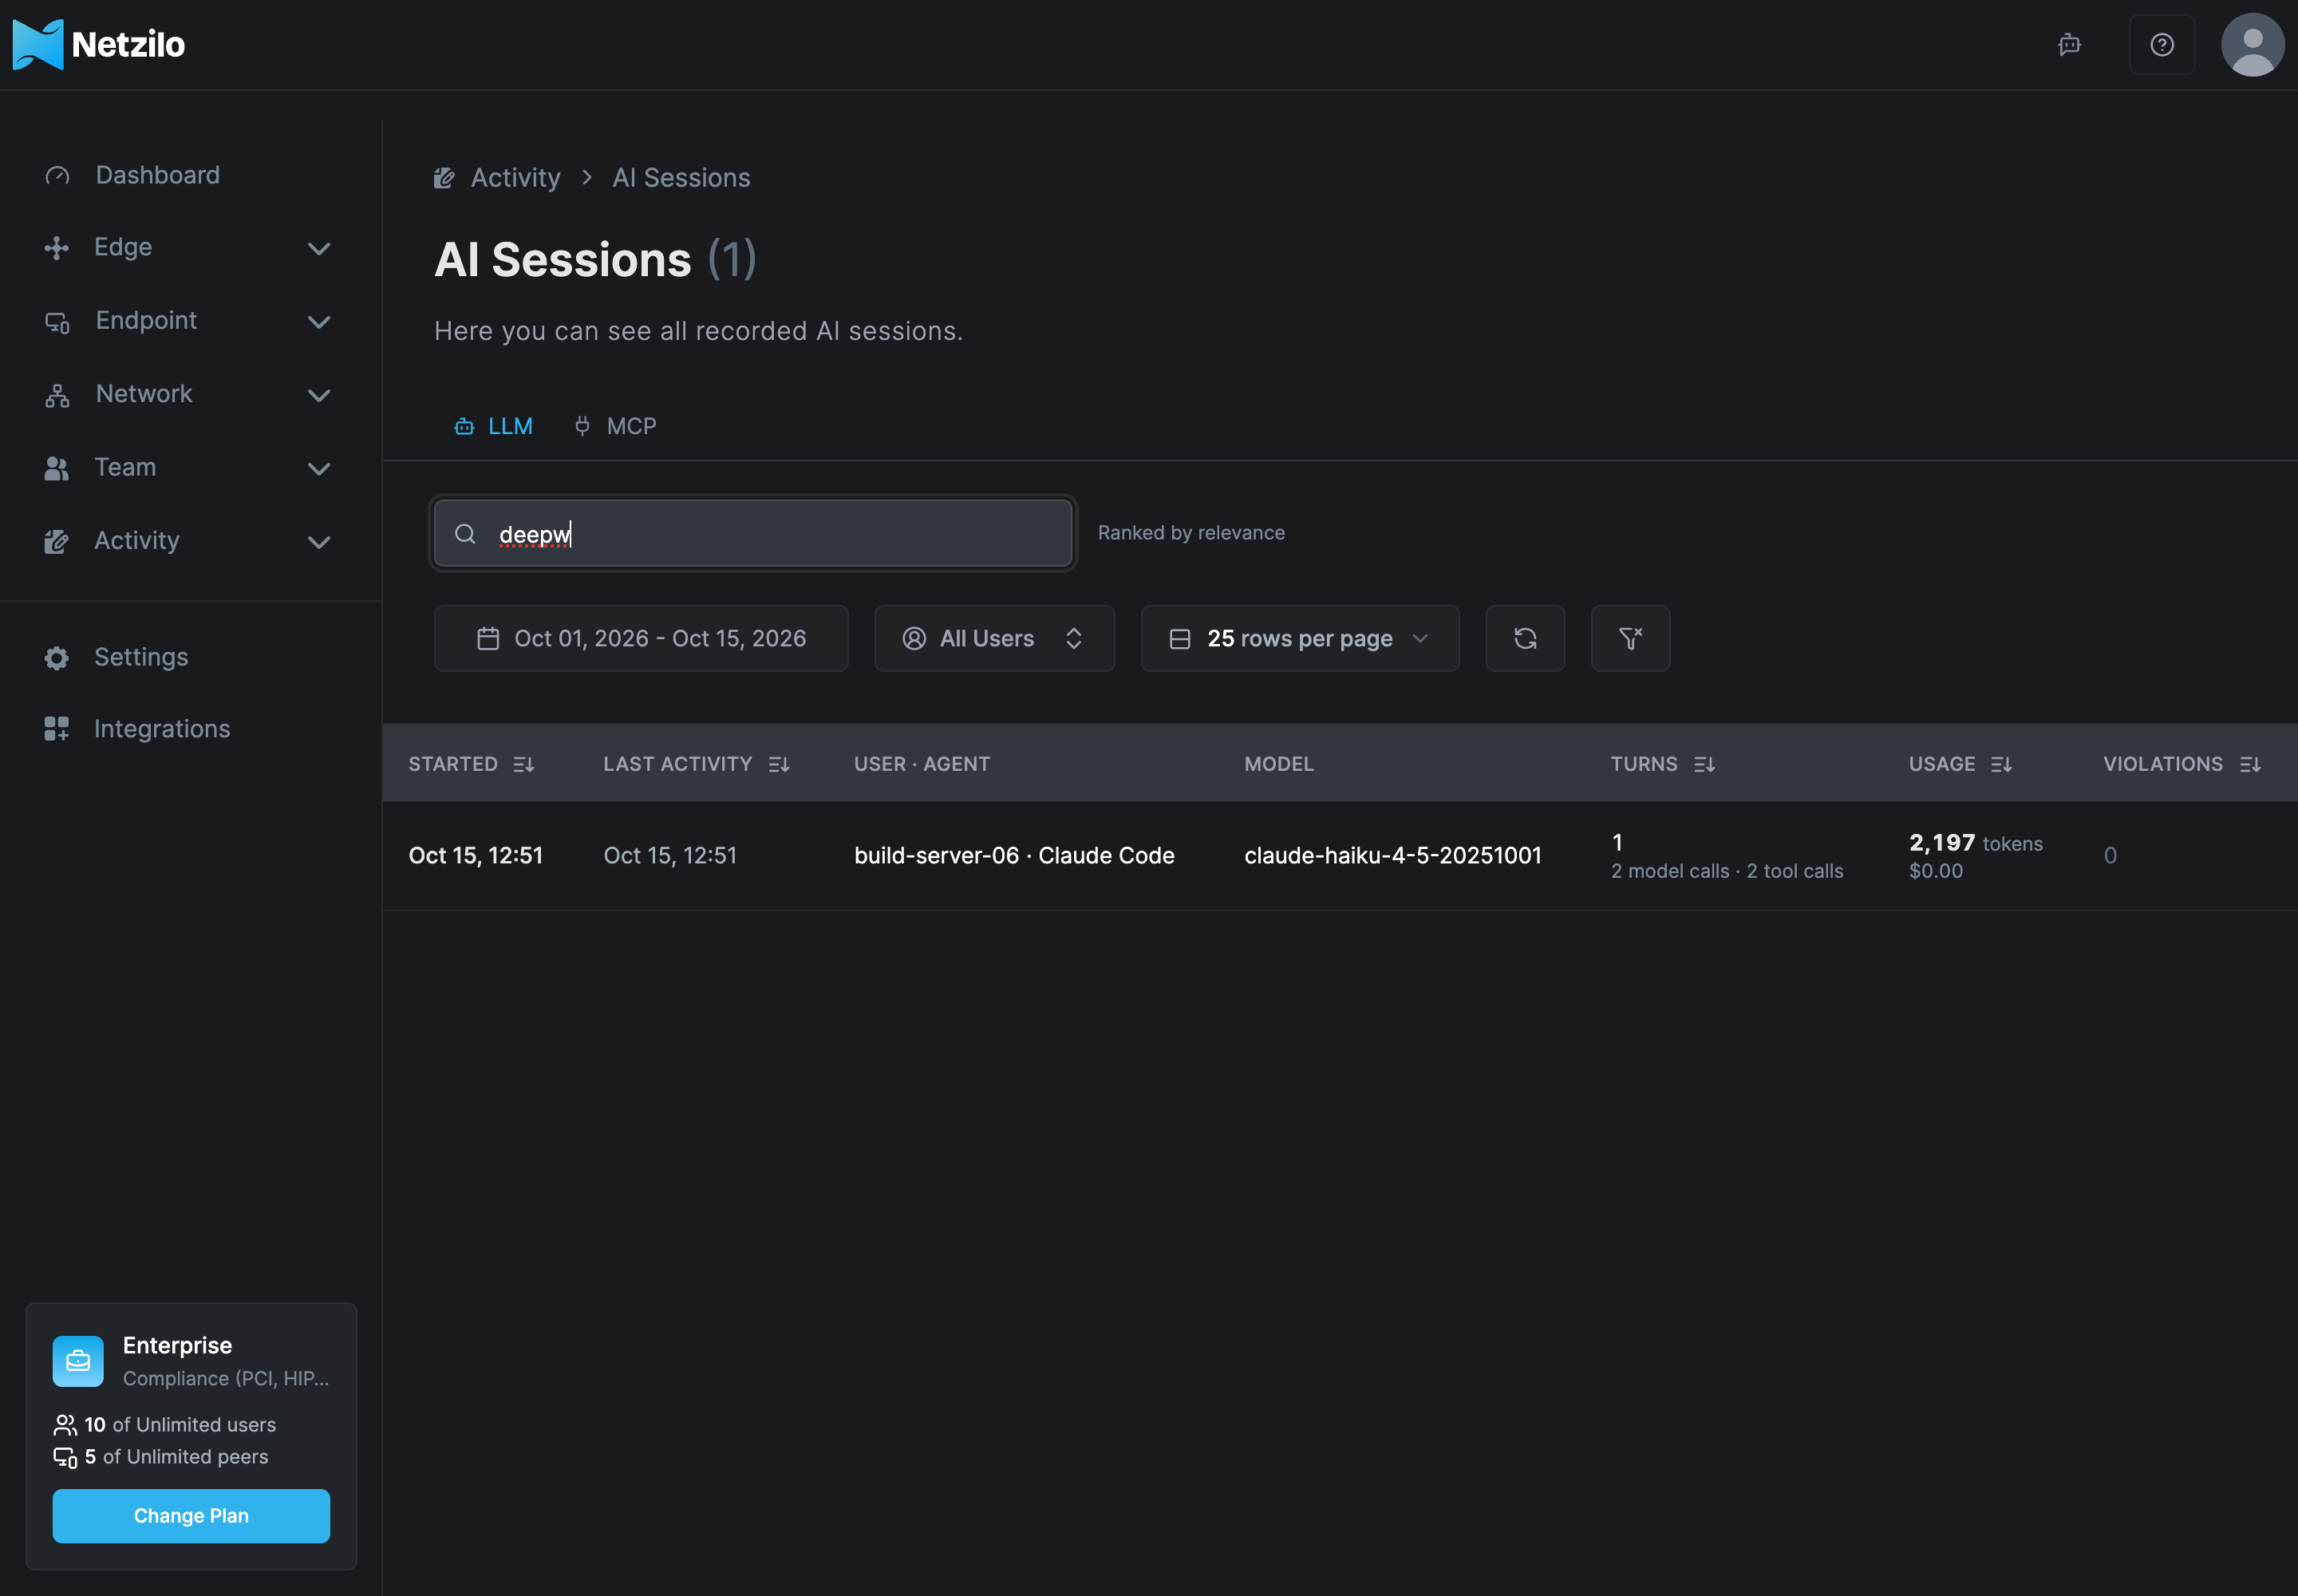Clear filters with the funnel-x icon
The height and width of the screenshot is (1596, 2298).
point(1630,638)
